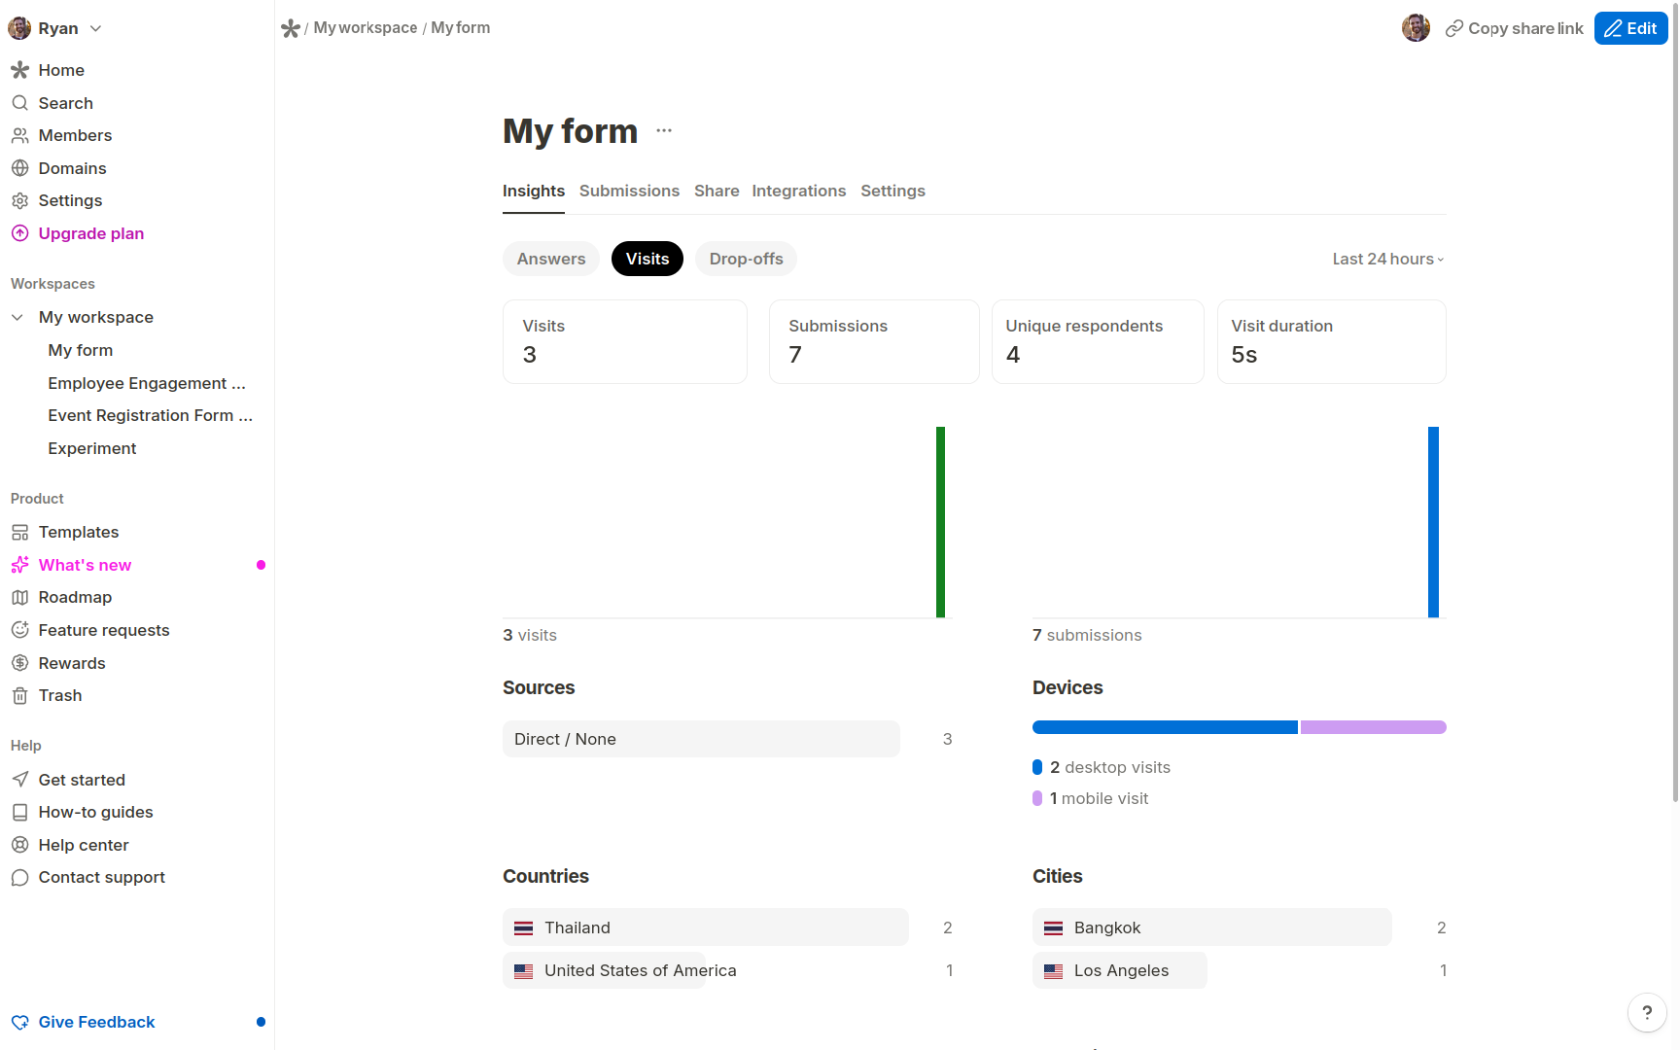Screen dimensions: 1680x1050
Task: Click the Help center lifebuoy icon
Action: pyautogui.click(x=20, y=845)
